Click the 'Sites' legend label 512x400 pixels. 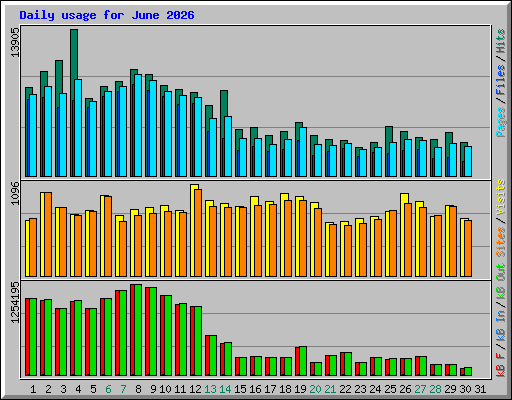(x=500, y=242)
